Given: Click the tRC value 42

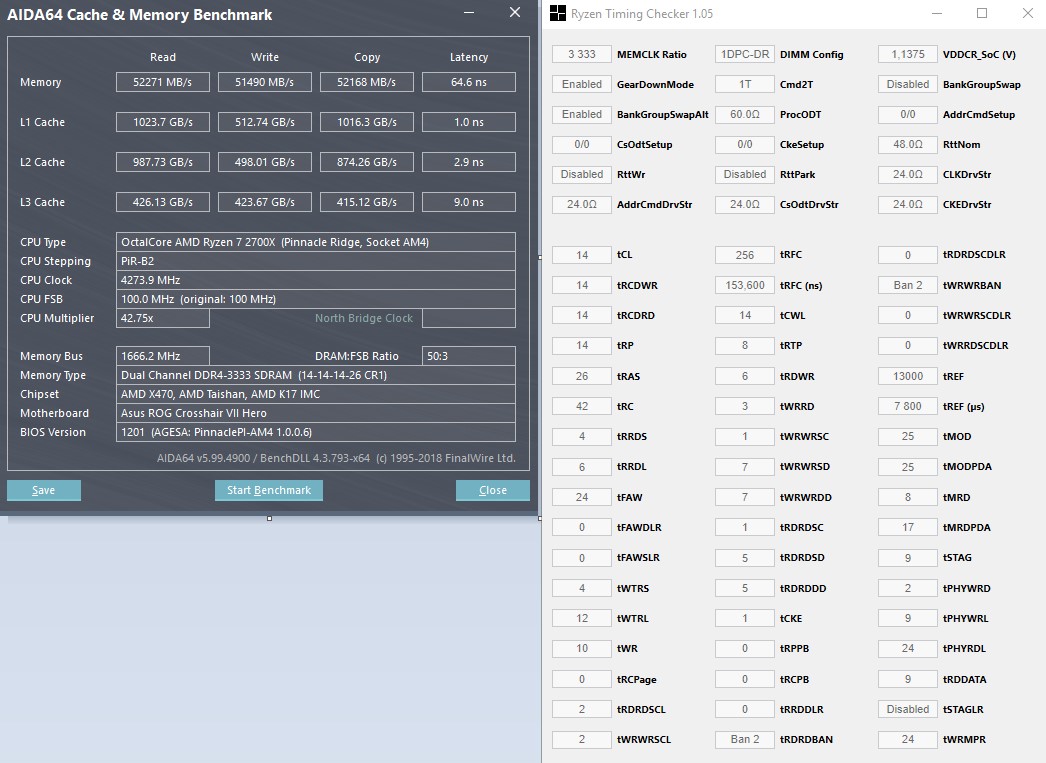Looking at the screenshot, I should [x=582, y=406].
